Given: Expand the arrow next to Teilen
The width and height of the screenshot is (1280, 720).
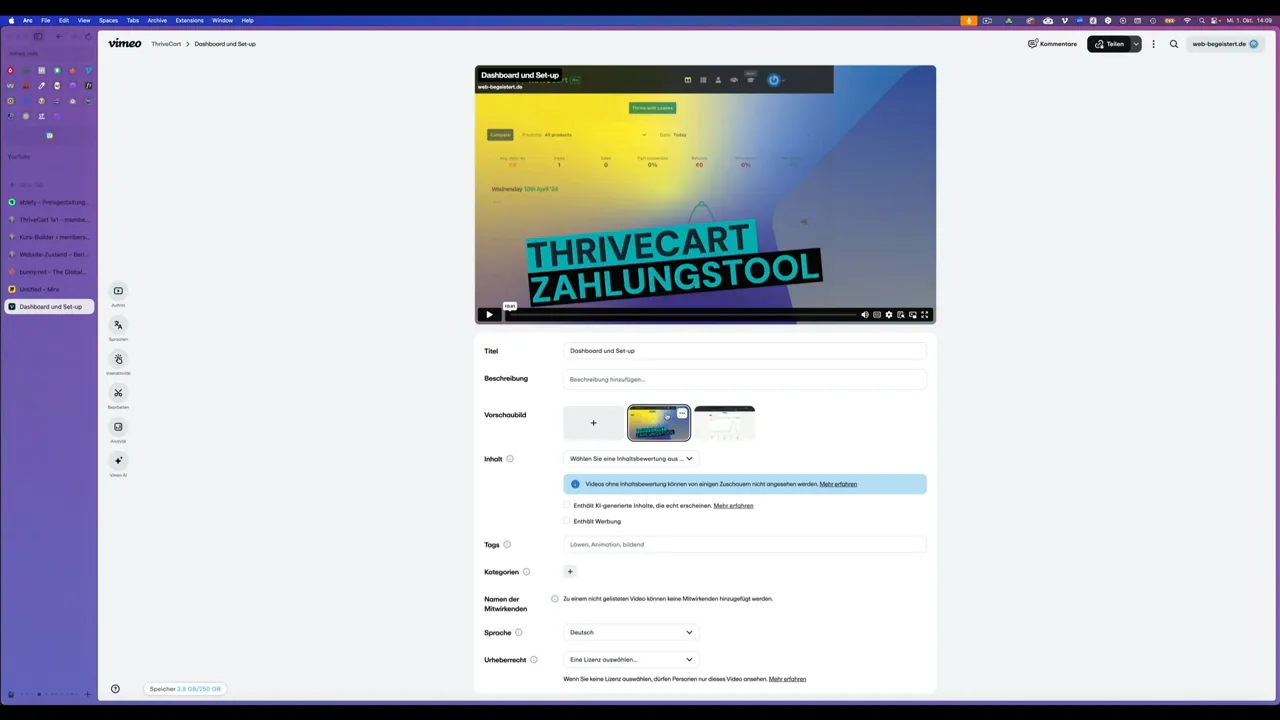Looking at the screenshot, I should (1136, 44).
